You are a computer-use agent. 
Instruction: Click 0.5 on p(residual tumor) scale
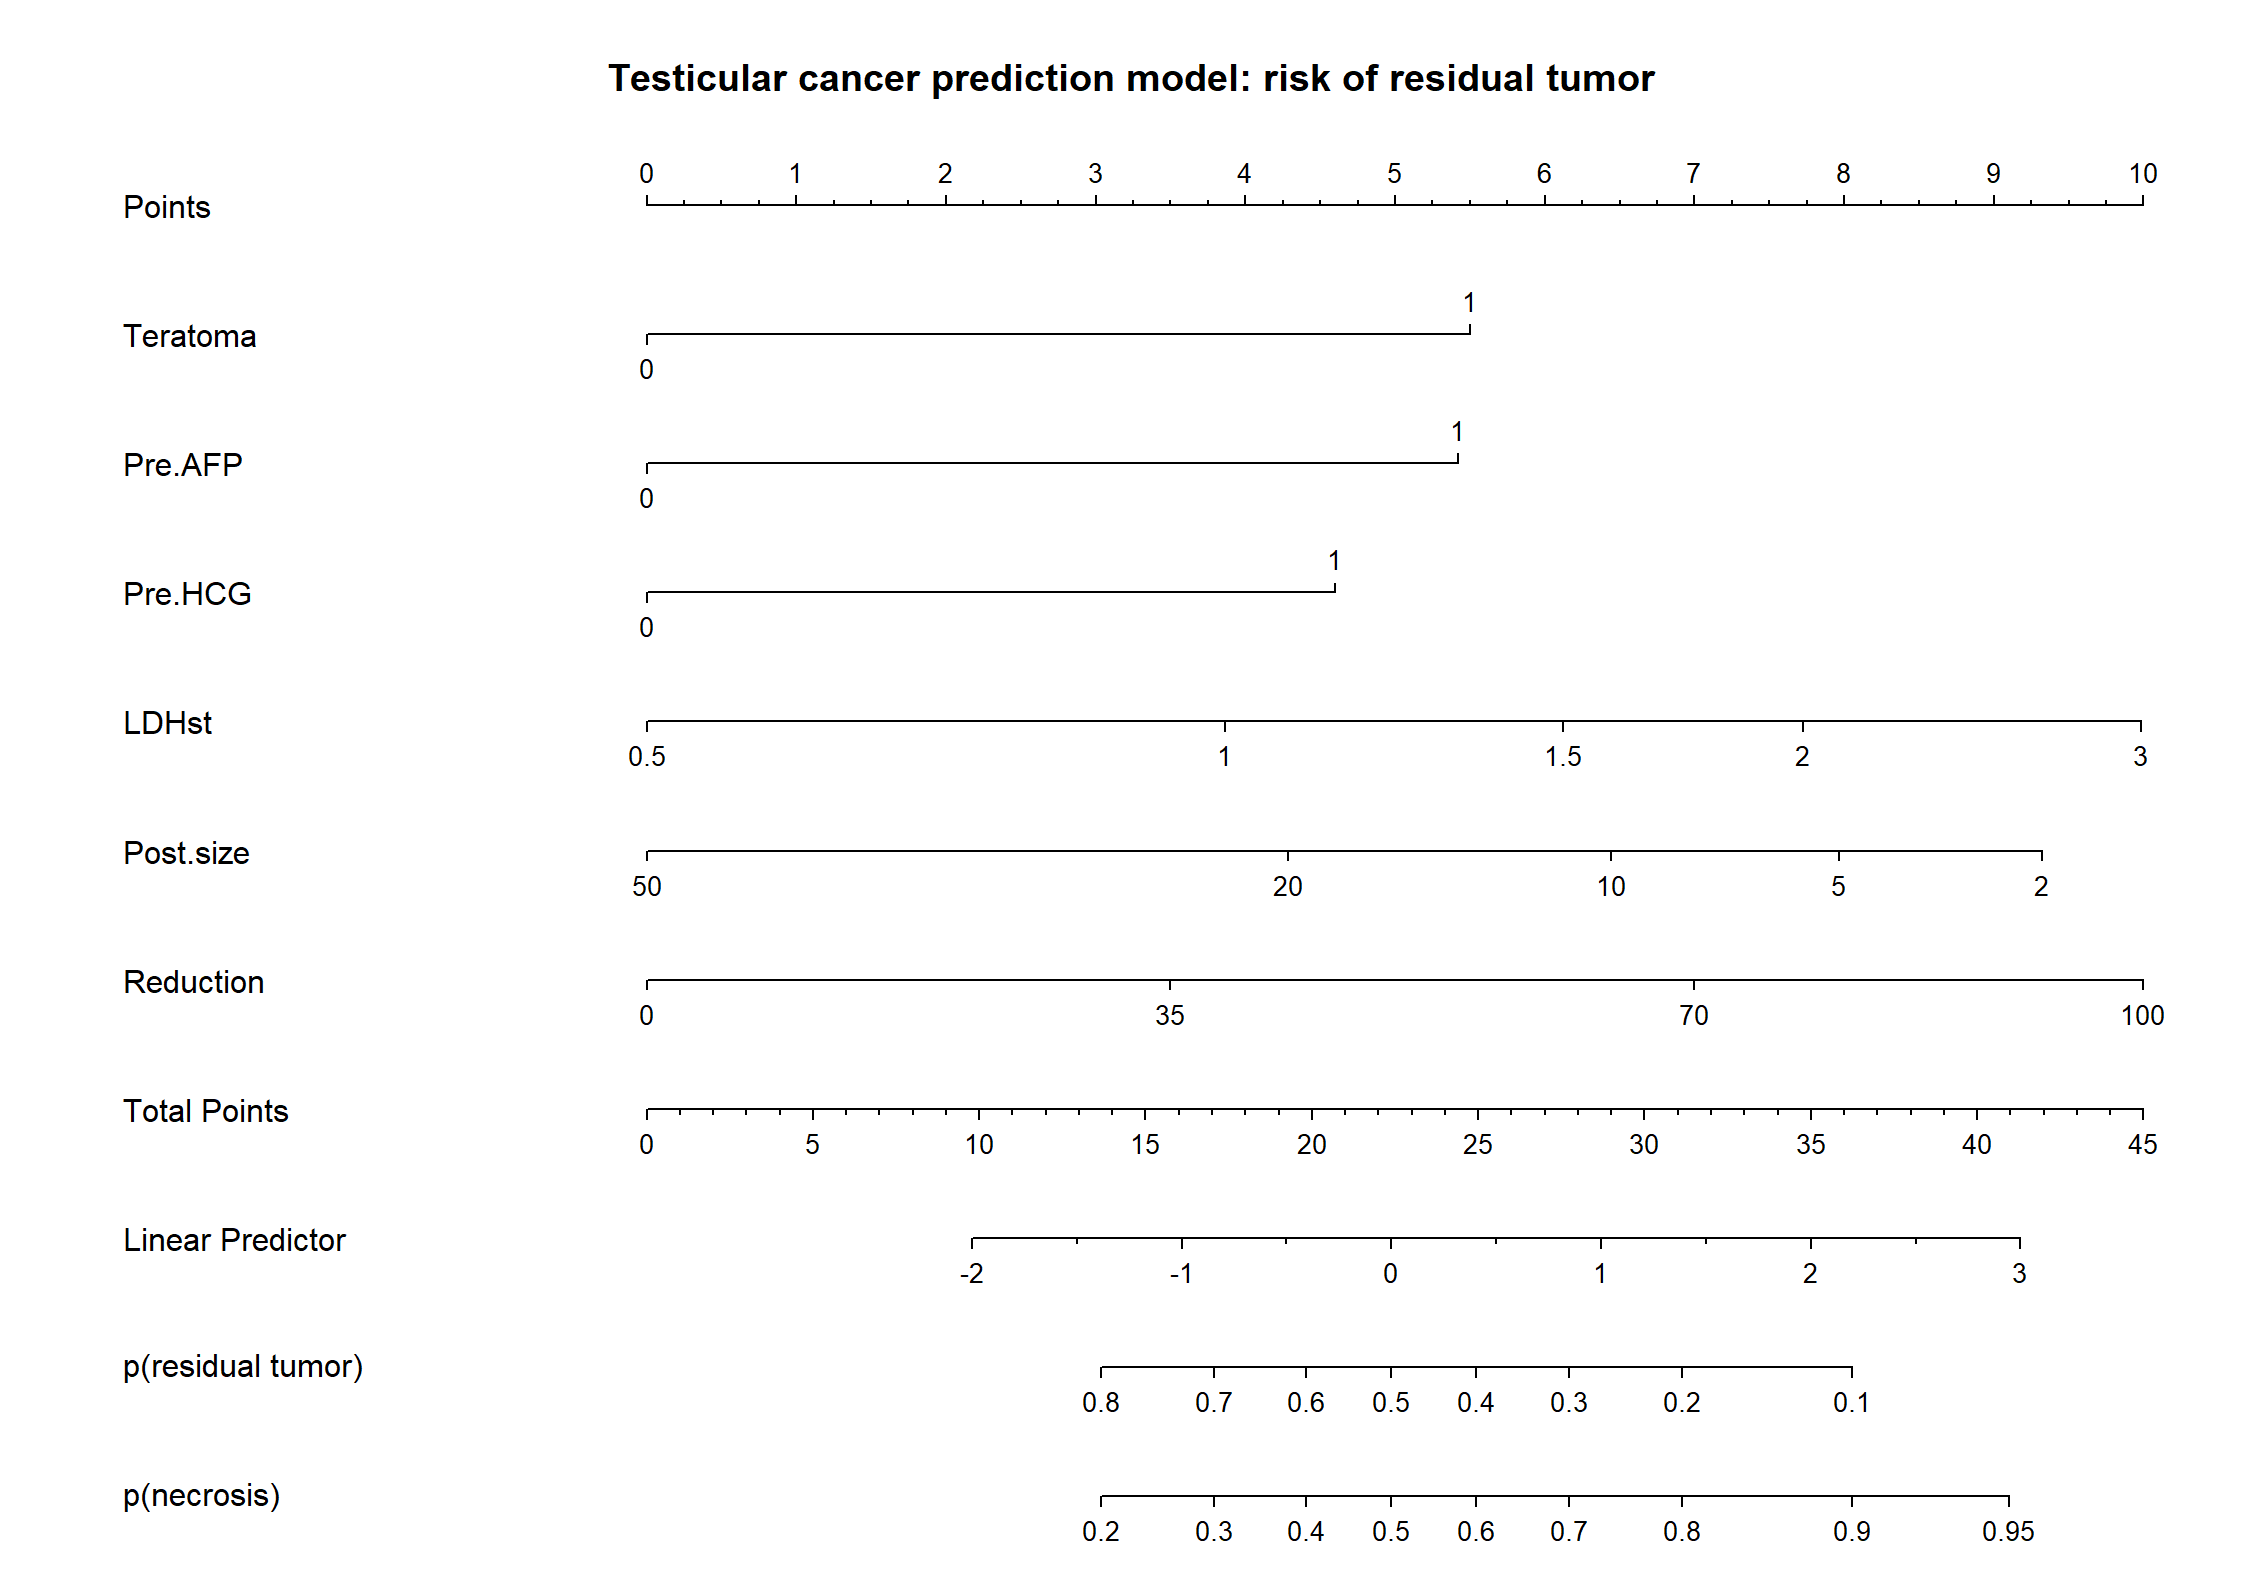[x=1390, y=1403]
